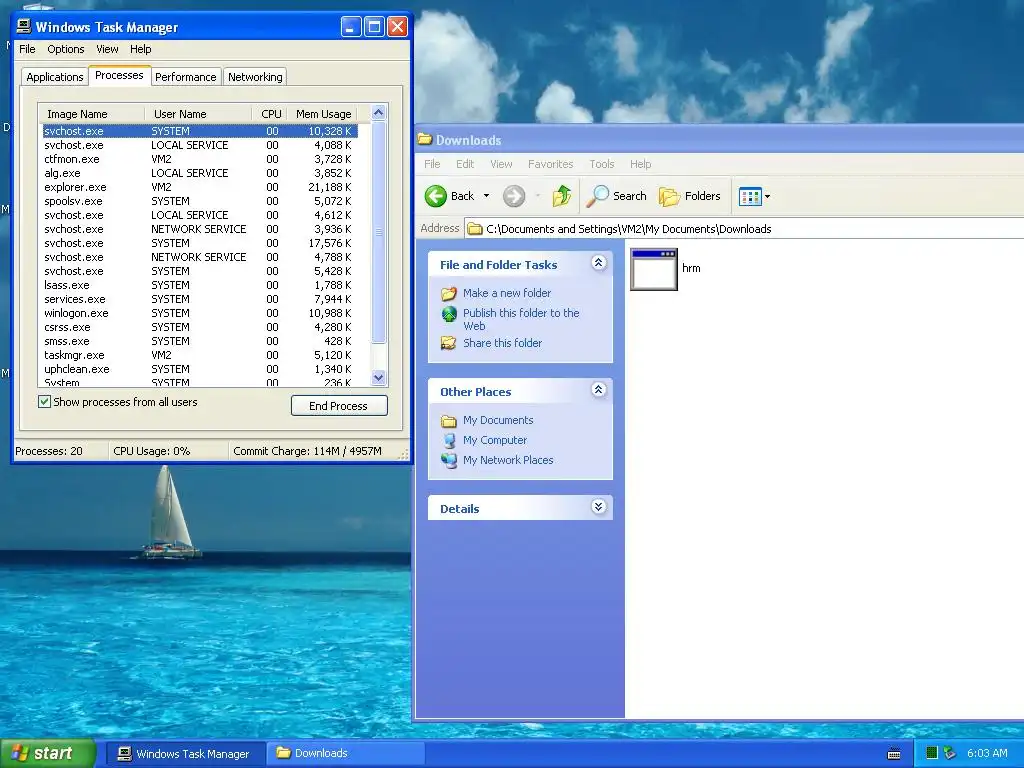Switch to the Performance tab
The image size is (1024, 768).
tap(185, 77)
